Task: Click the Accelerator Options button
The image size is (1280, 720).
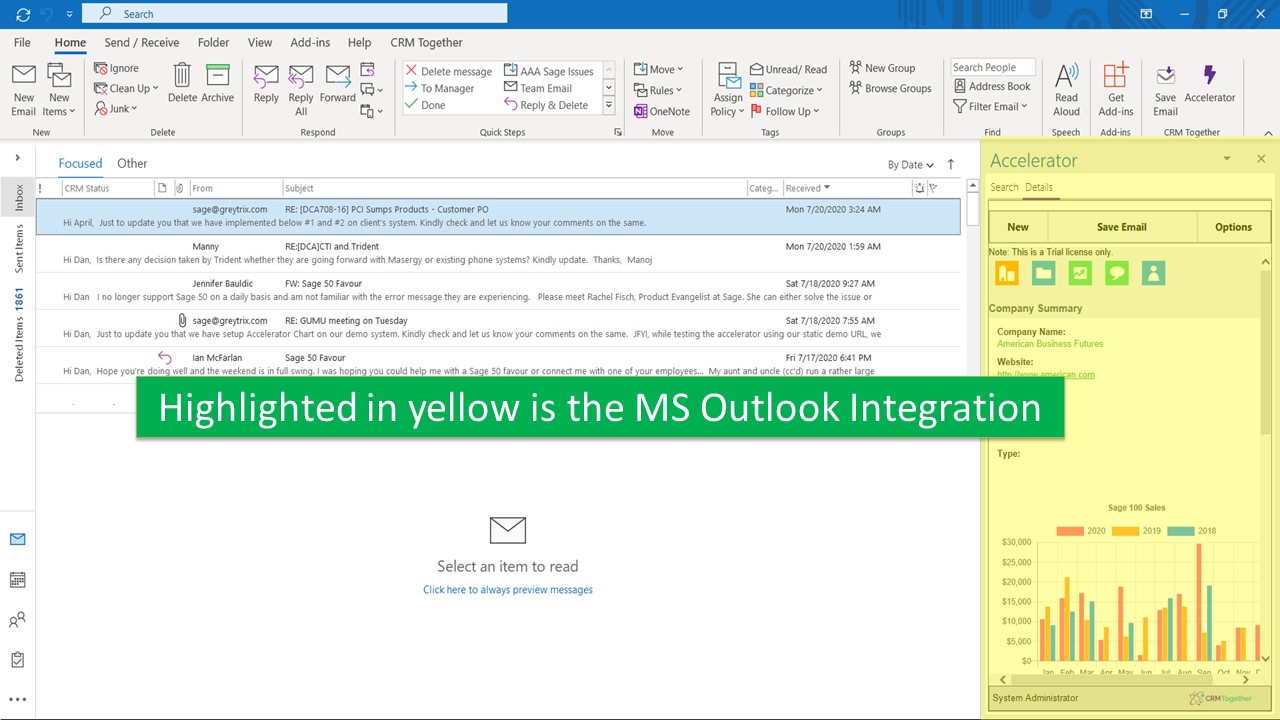Action: [1233, 227]
